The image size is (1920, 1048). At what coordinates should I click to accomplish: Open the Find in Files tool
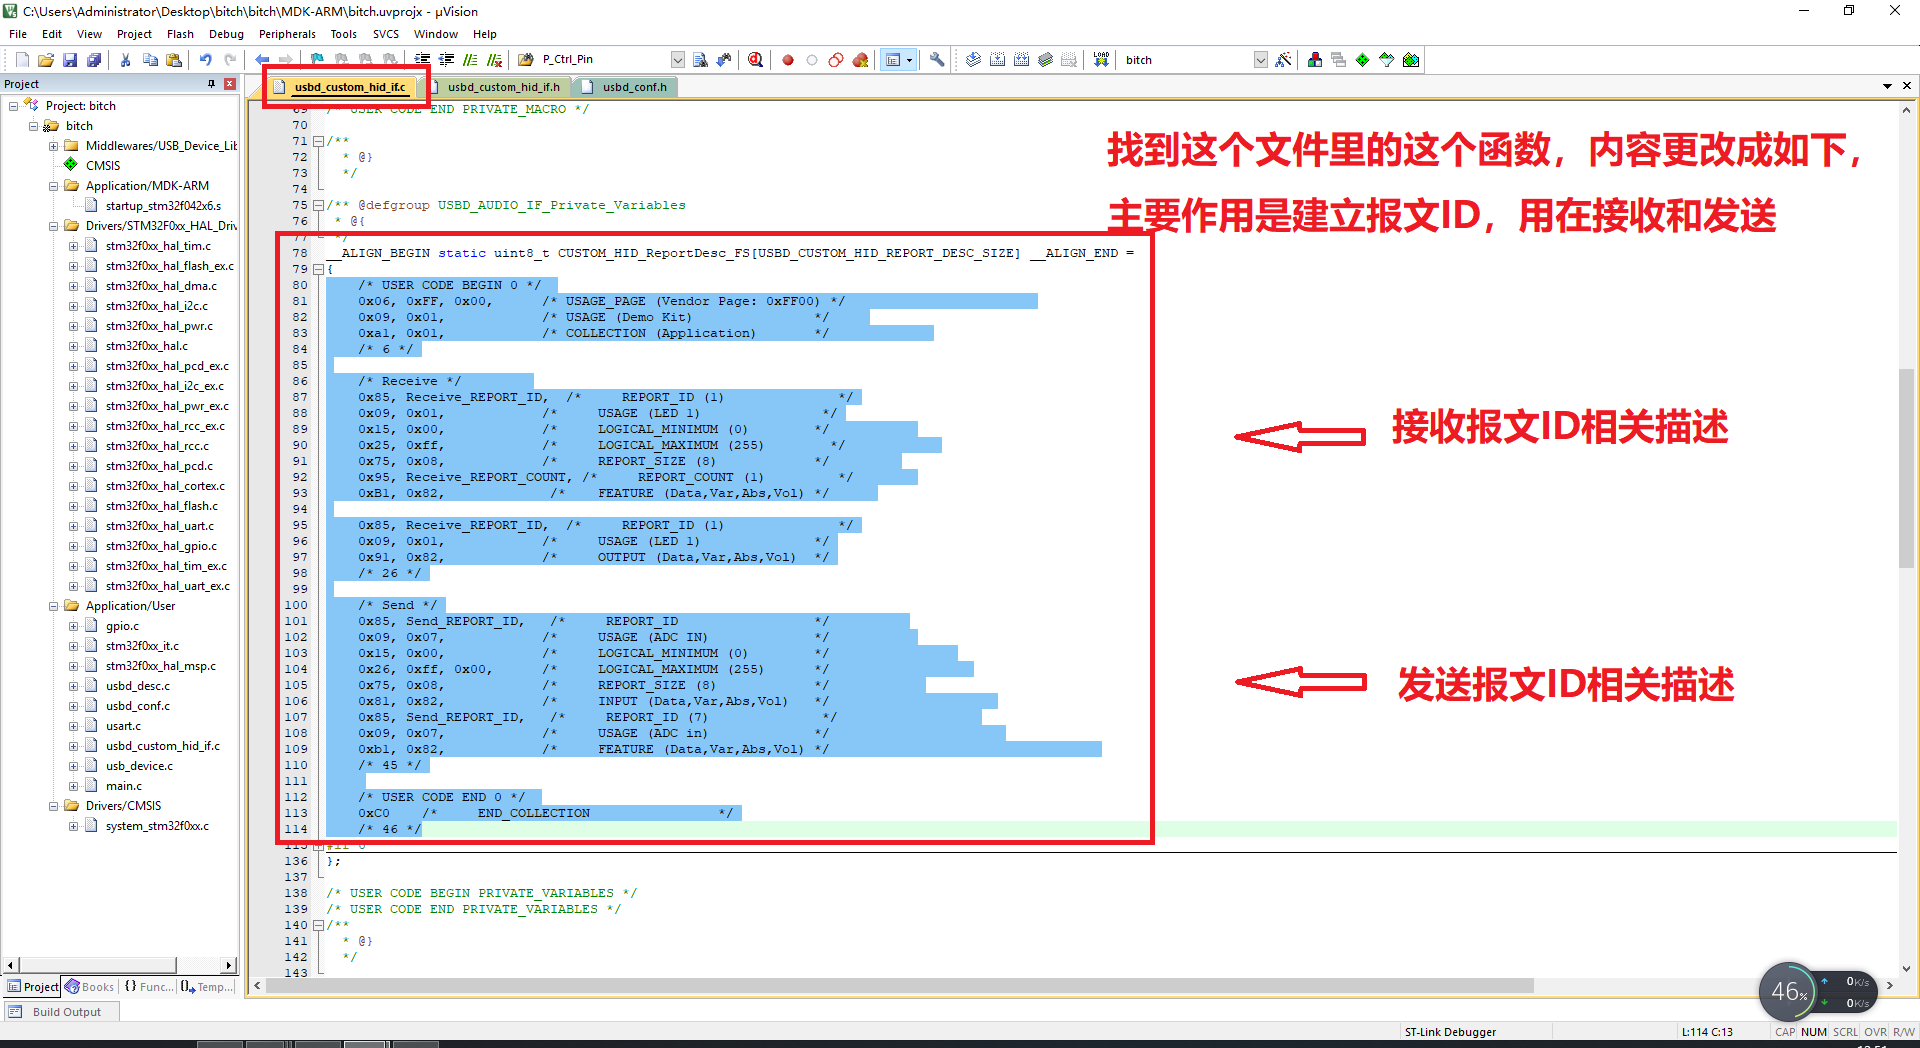(699, 60)
